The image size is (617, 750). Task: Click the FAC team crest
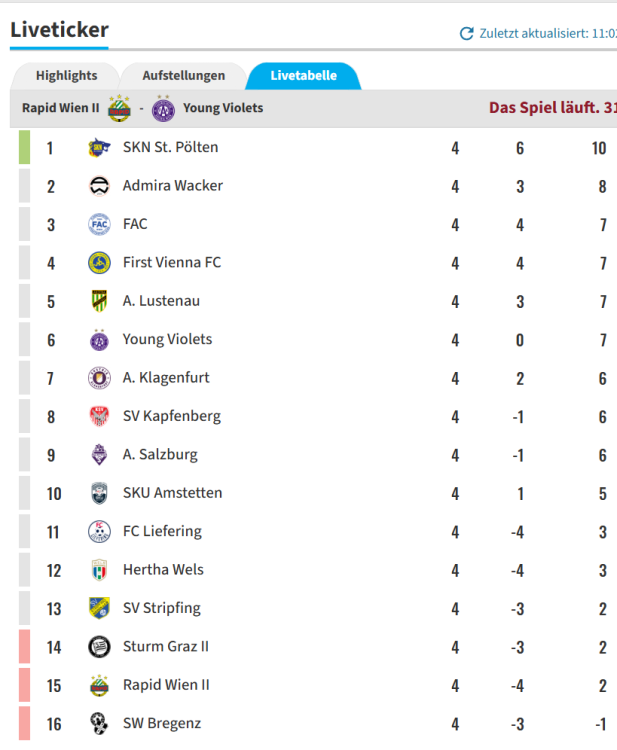click(x=98, y=224)
